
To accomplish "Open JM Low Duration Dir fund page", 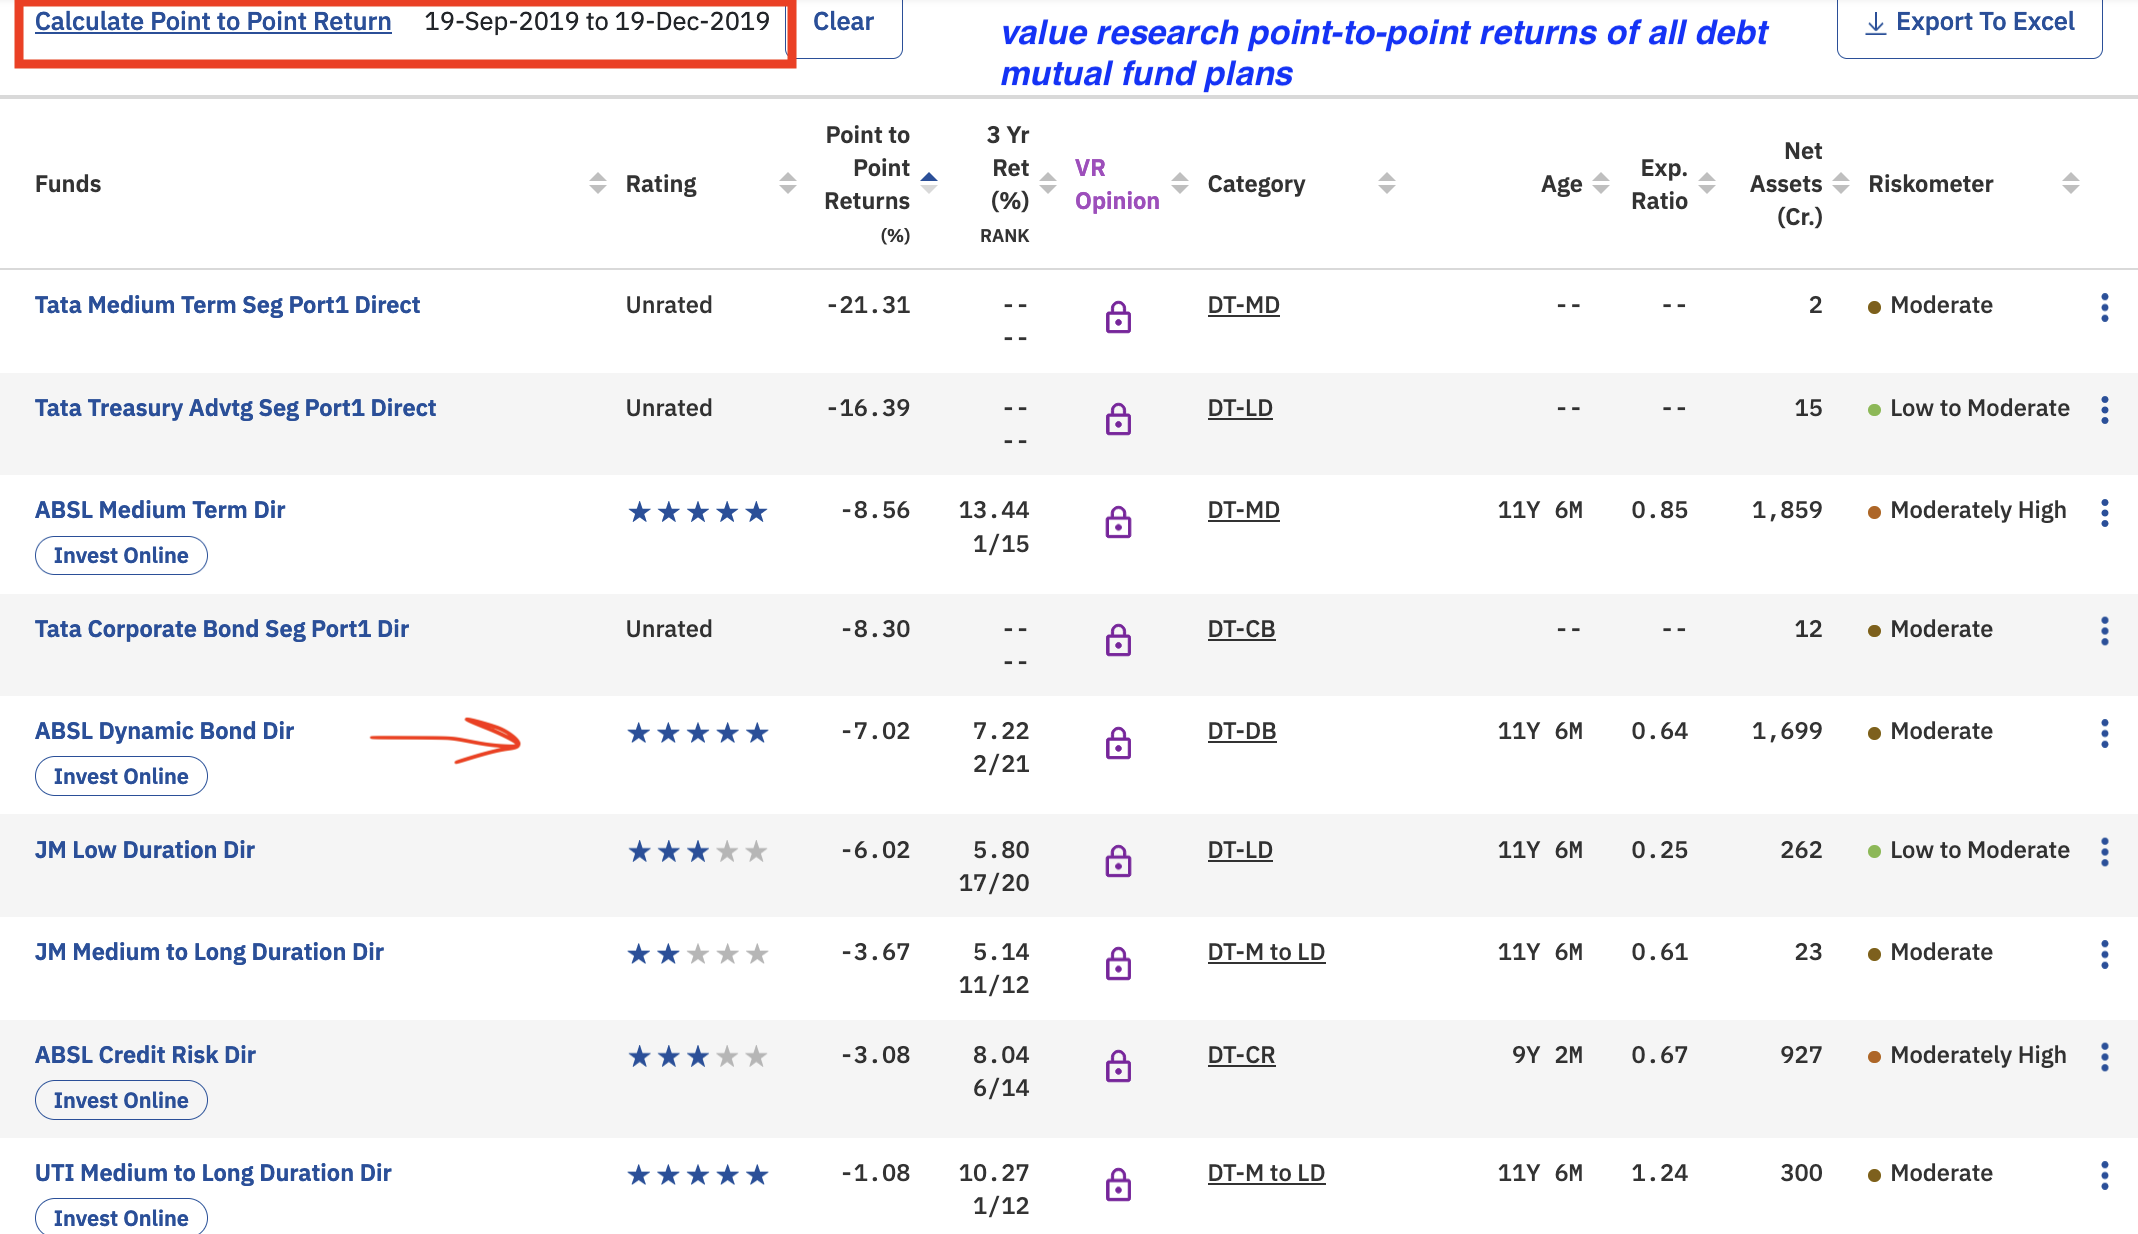I will coord(145,850).
